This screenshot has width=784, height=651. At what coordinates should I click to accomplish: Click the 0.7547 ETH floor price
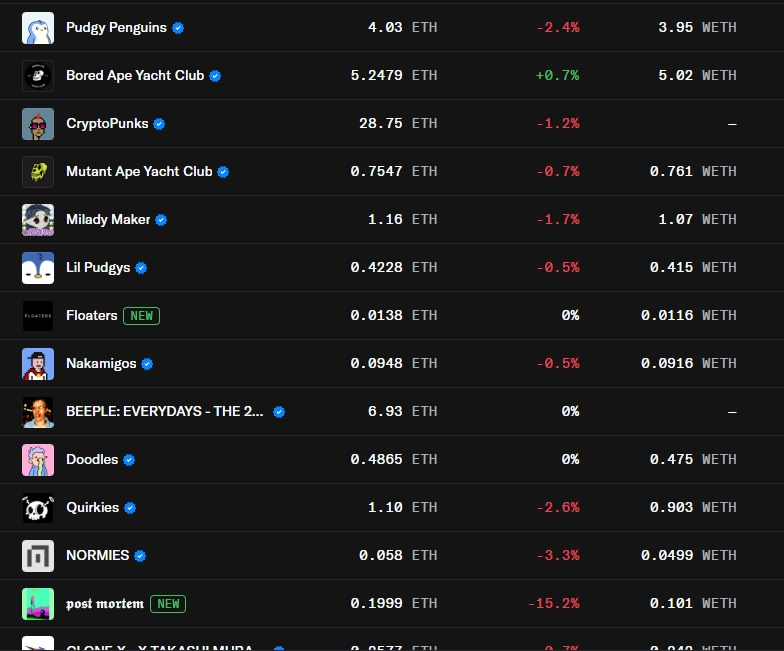pyautogui.click(x=394, y=172)
